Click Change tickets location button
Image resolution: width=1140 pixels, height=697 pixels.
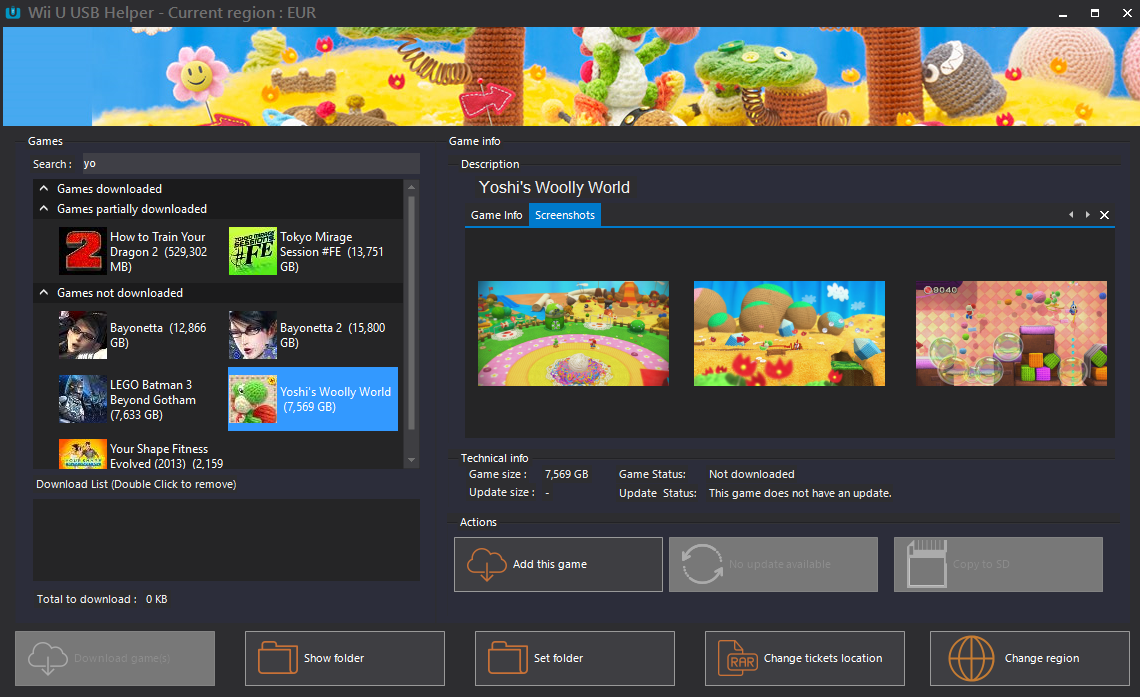[x=805, y=658]
